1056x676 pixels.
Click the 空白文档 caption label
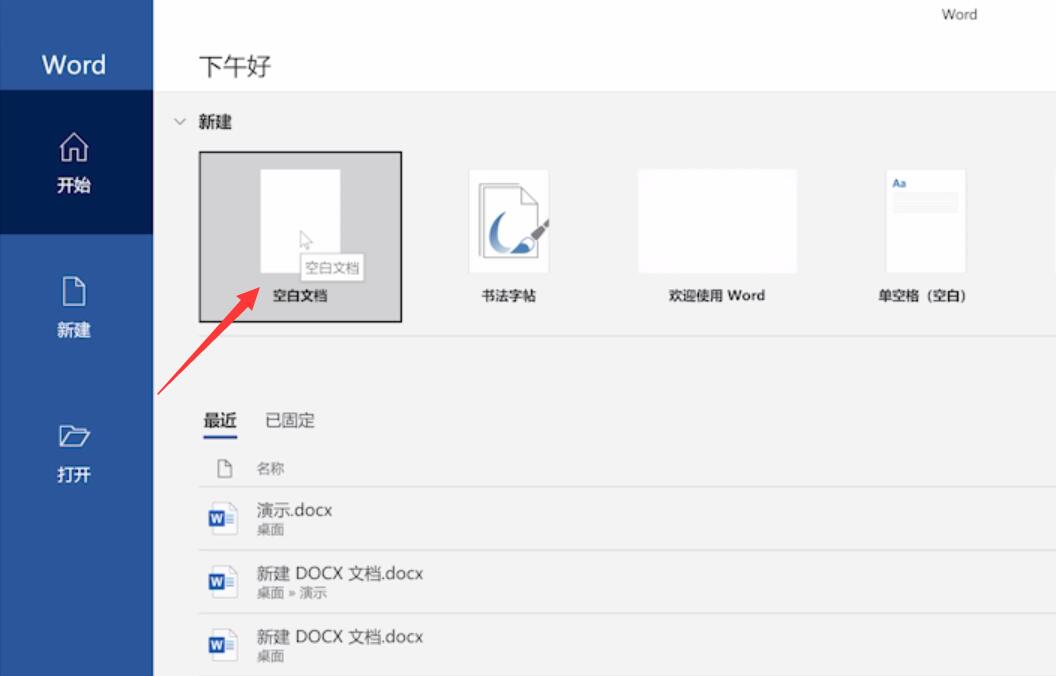point(300,295)
